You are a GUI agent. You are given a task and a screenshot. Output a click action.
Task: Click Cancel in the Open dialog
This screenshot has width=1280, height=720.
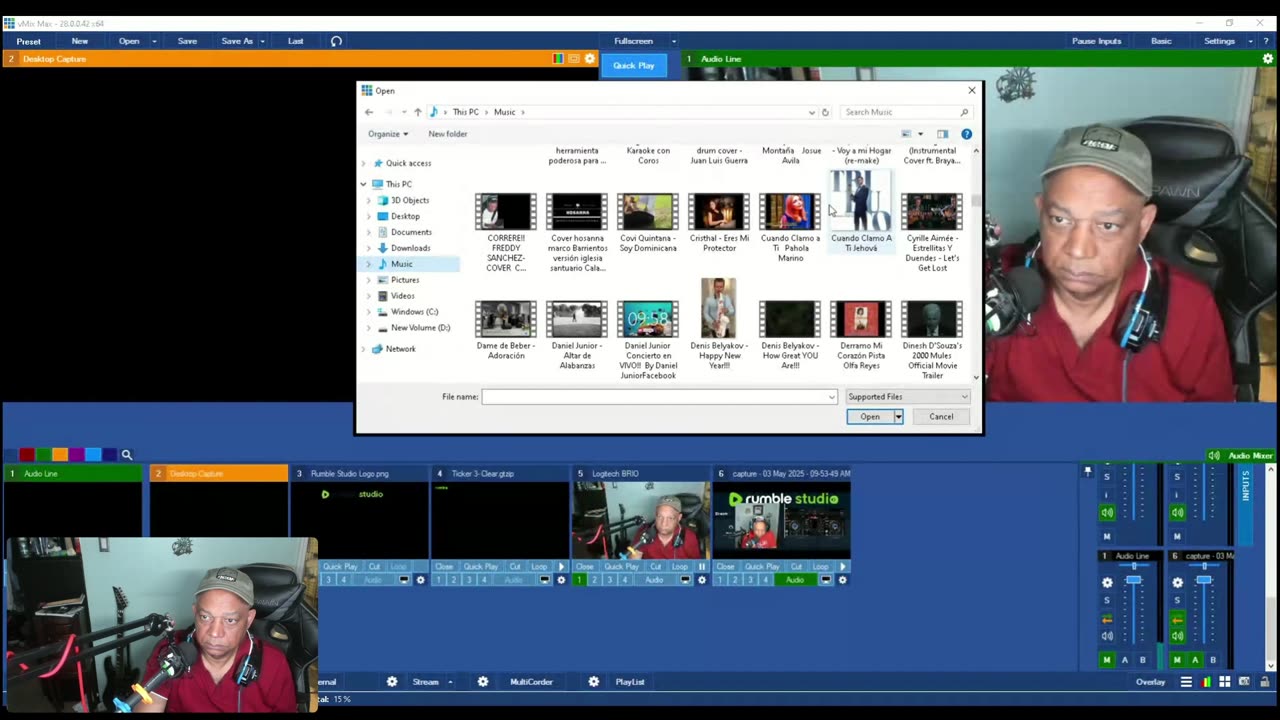pos(941,417)
